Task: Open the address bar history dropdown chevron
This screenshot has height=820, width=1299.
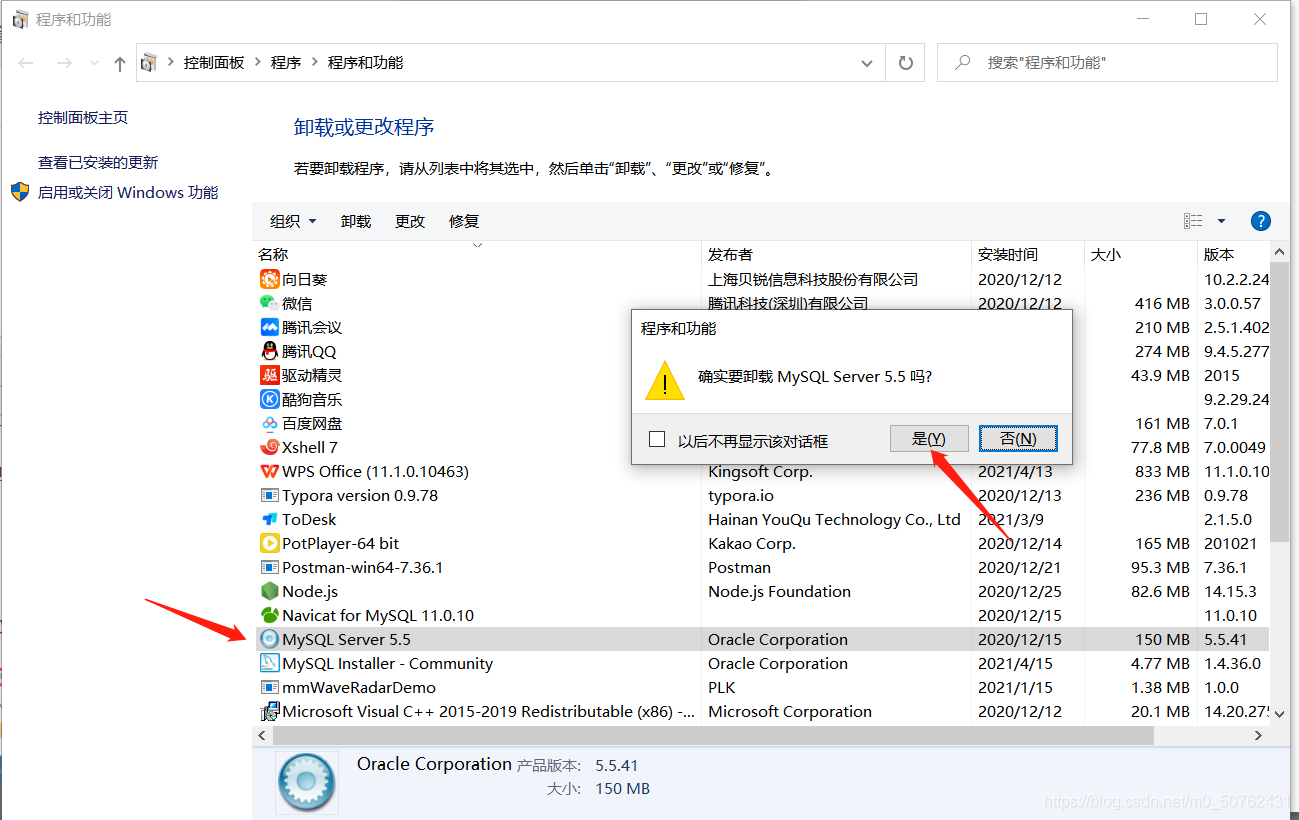Action: click(866, 63)
